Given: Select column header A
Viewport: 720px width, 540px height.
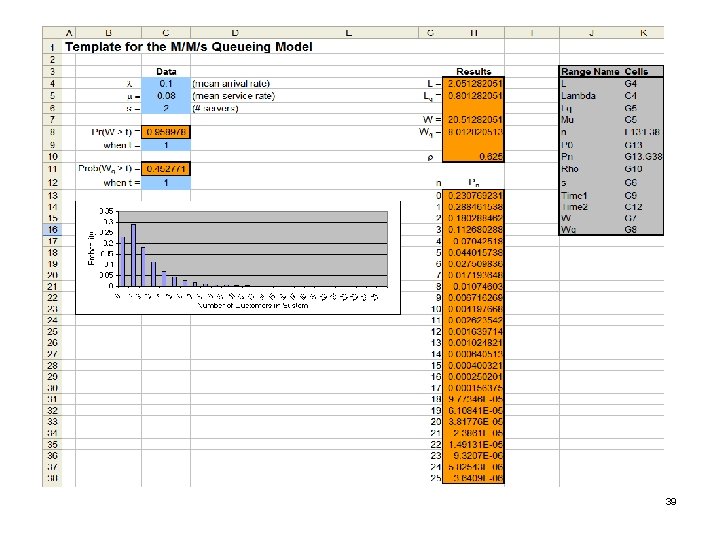Looking at the screenshot, I should pyautogui.click(x=69, y=33).
